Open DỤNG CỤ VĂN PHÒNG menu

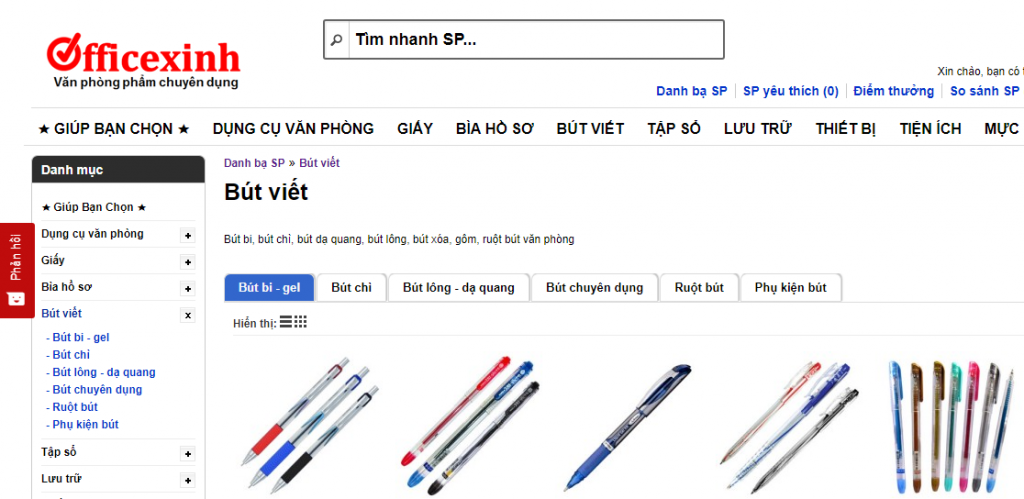(293, 129)
